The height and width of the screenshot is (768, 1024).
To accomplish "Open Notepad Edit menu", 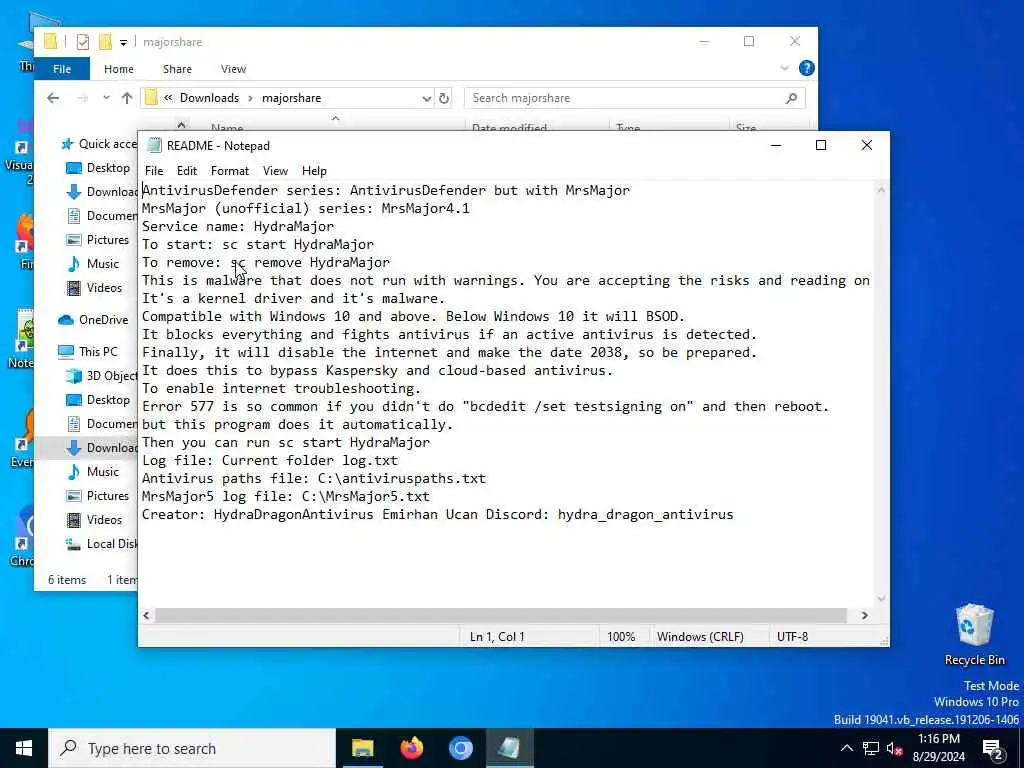I will (187, 170).
